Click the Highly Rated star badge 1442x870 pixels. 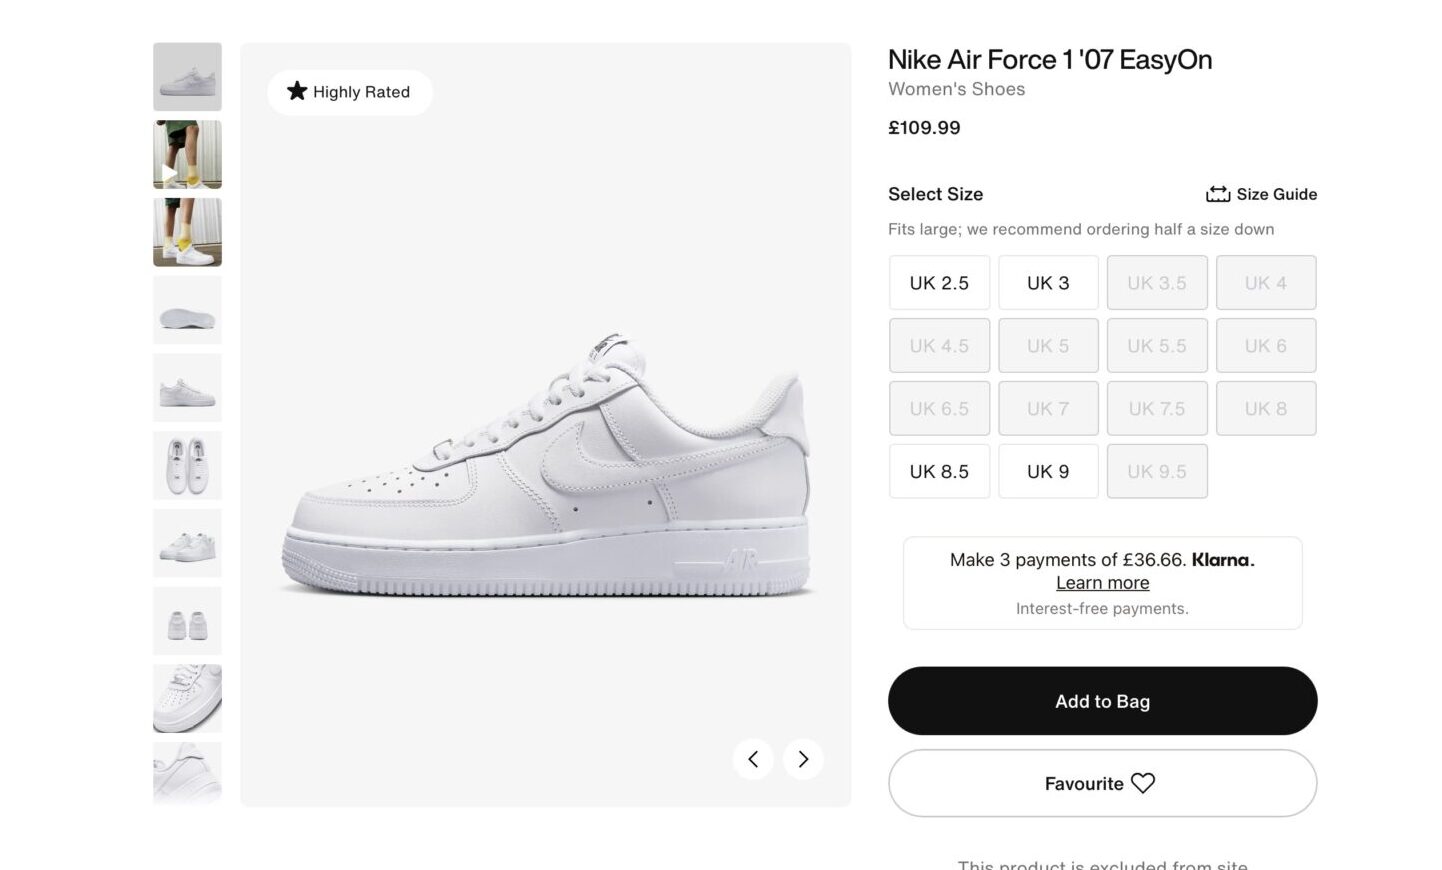point(350,92)
